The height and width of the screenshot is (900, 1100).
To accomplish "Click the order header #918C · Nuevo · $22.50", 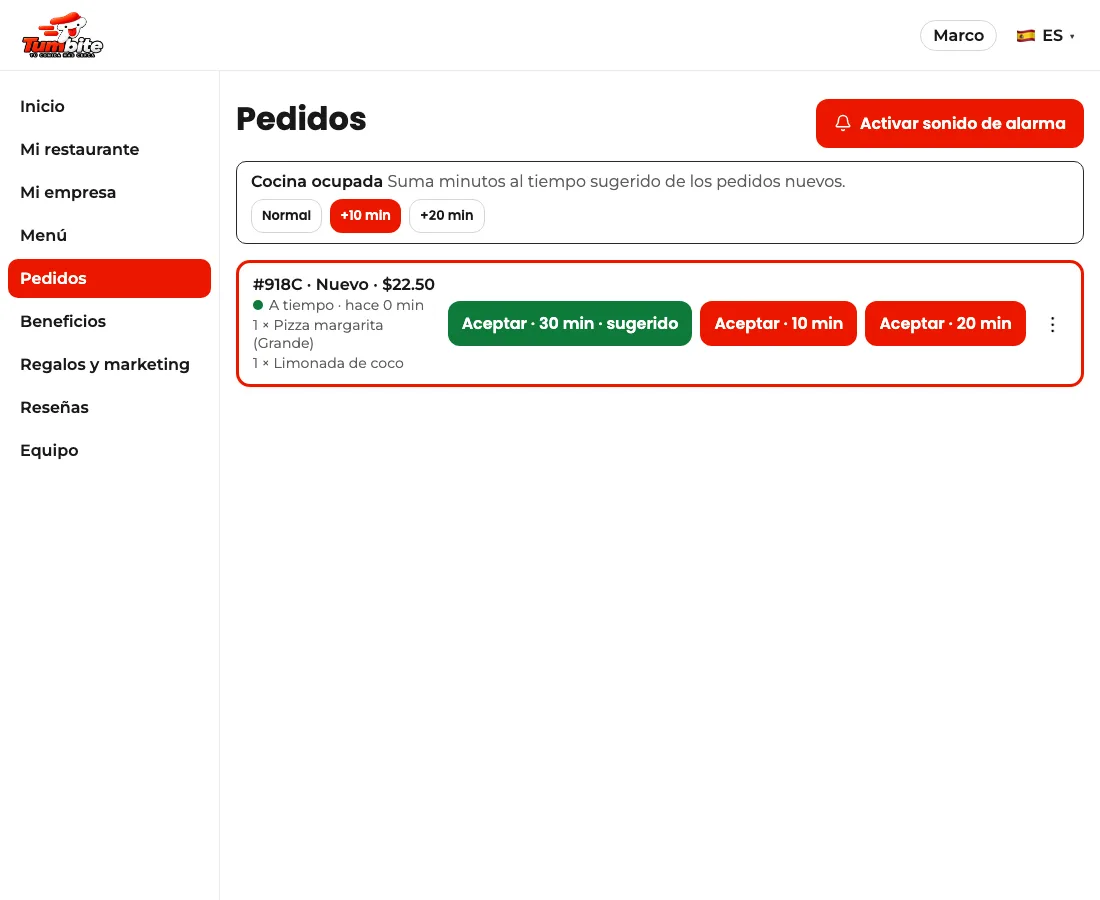I will [344, 284].
